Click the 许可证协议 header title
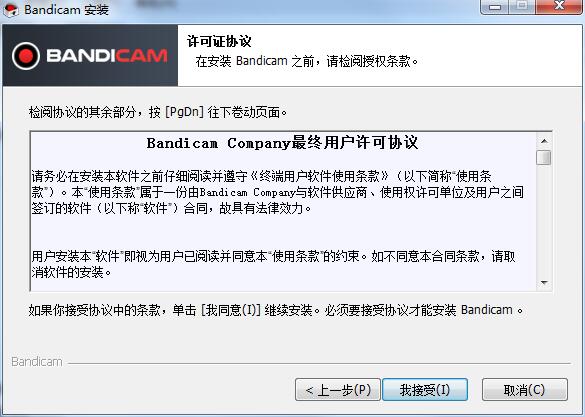 pos(219,41)
